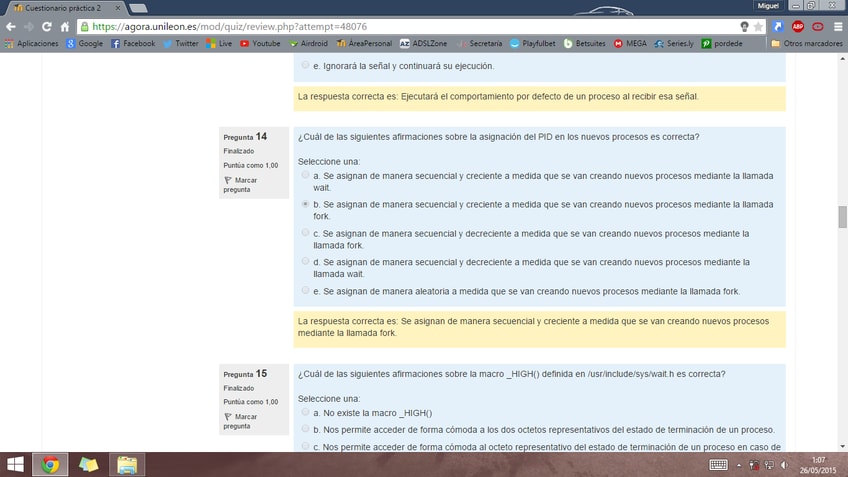Click the browser reload button
Viewport: 848px width, 477px height.
coord(47,27)
